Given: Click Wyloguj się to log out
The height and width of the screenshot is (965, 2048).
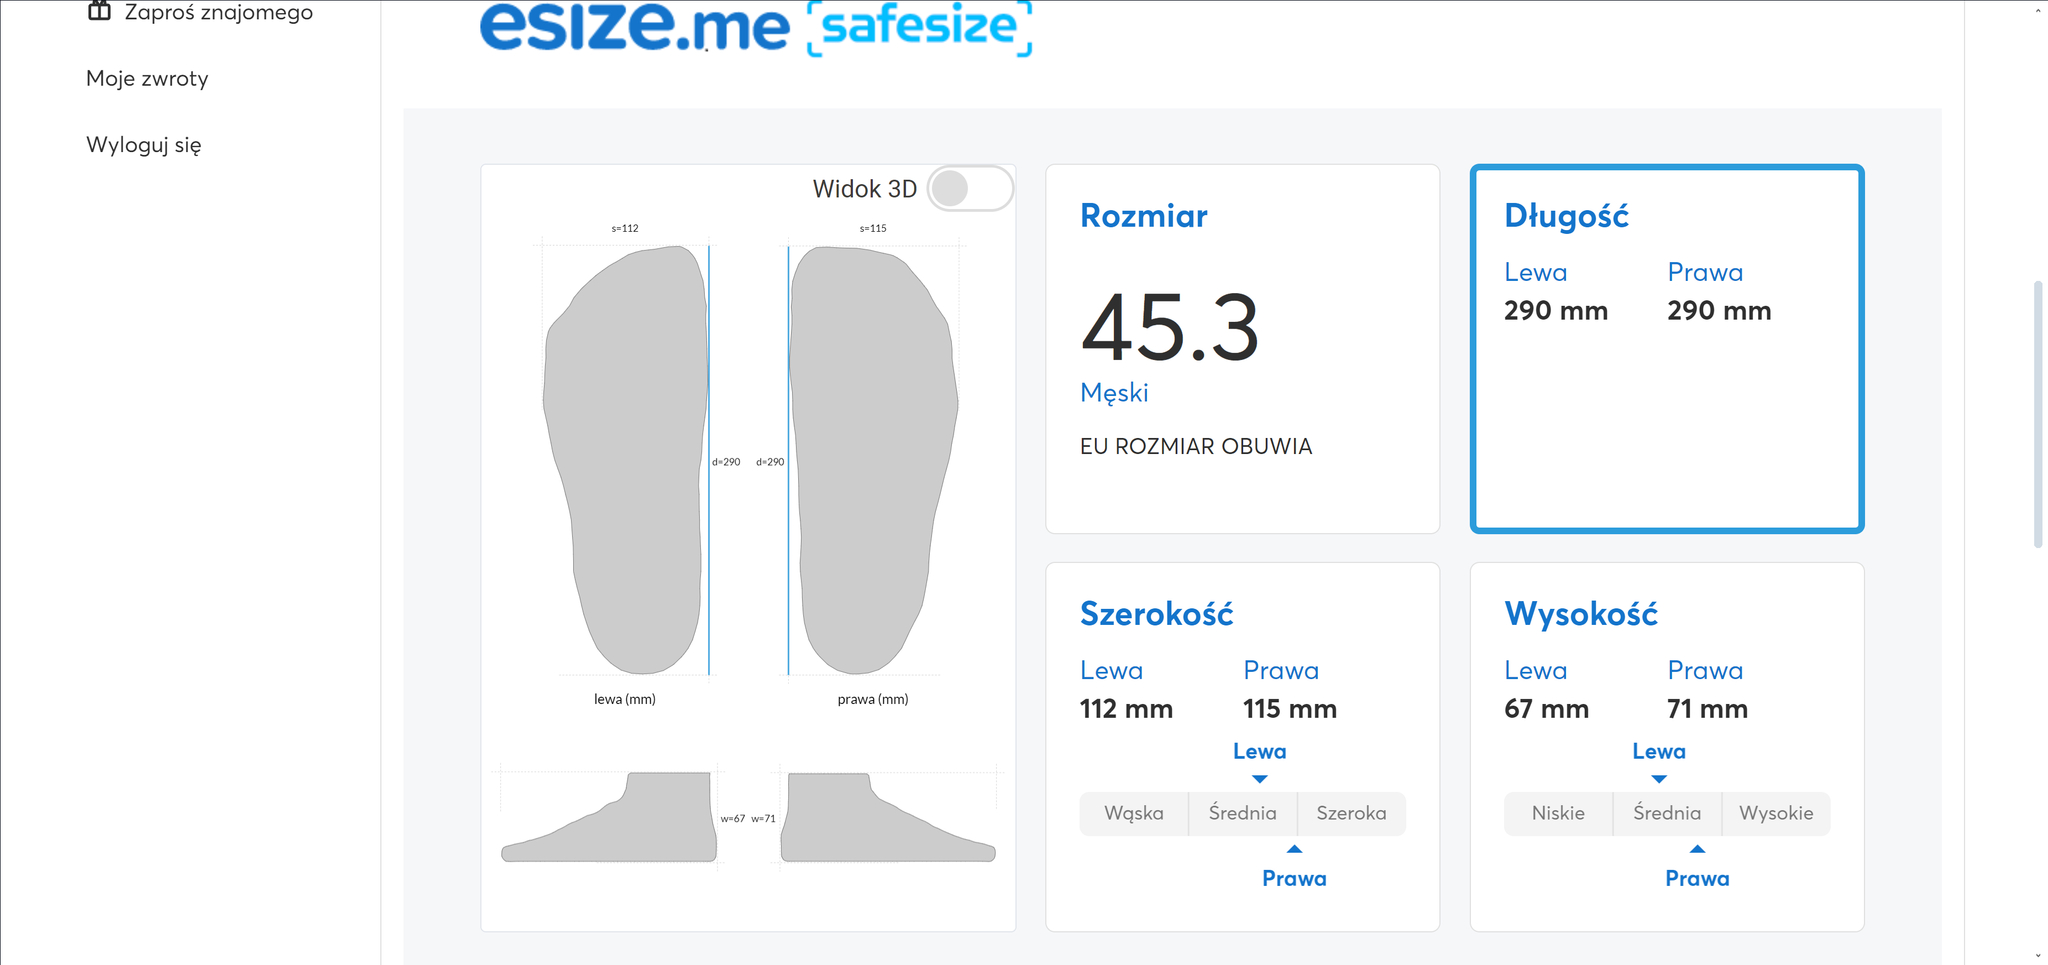Looking at the screenshot, I should coord(144,145).
